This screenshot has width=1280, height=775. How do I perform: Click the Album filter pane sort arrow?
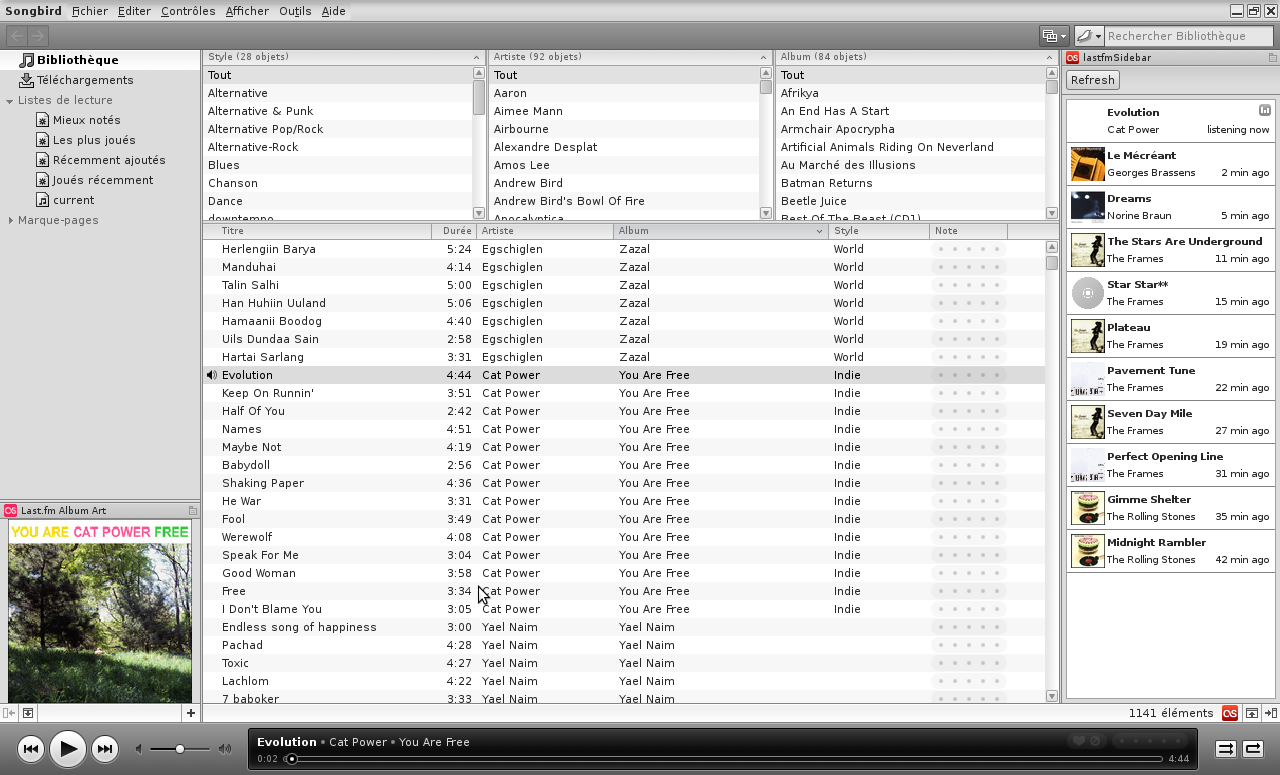point(1050,58)
